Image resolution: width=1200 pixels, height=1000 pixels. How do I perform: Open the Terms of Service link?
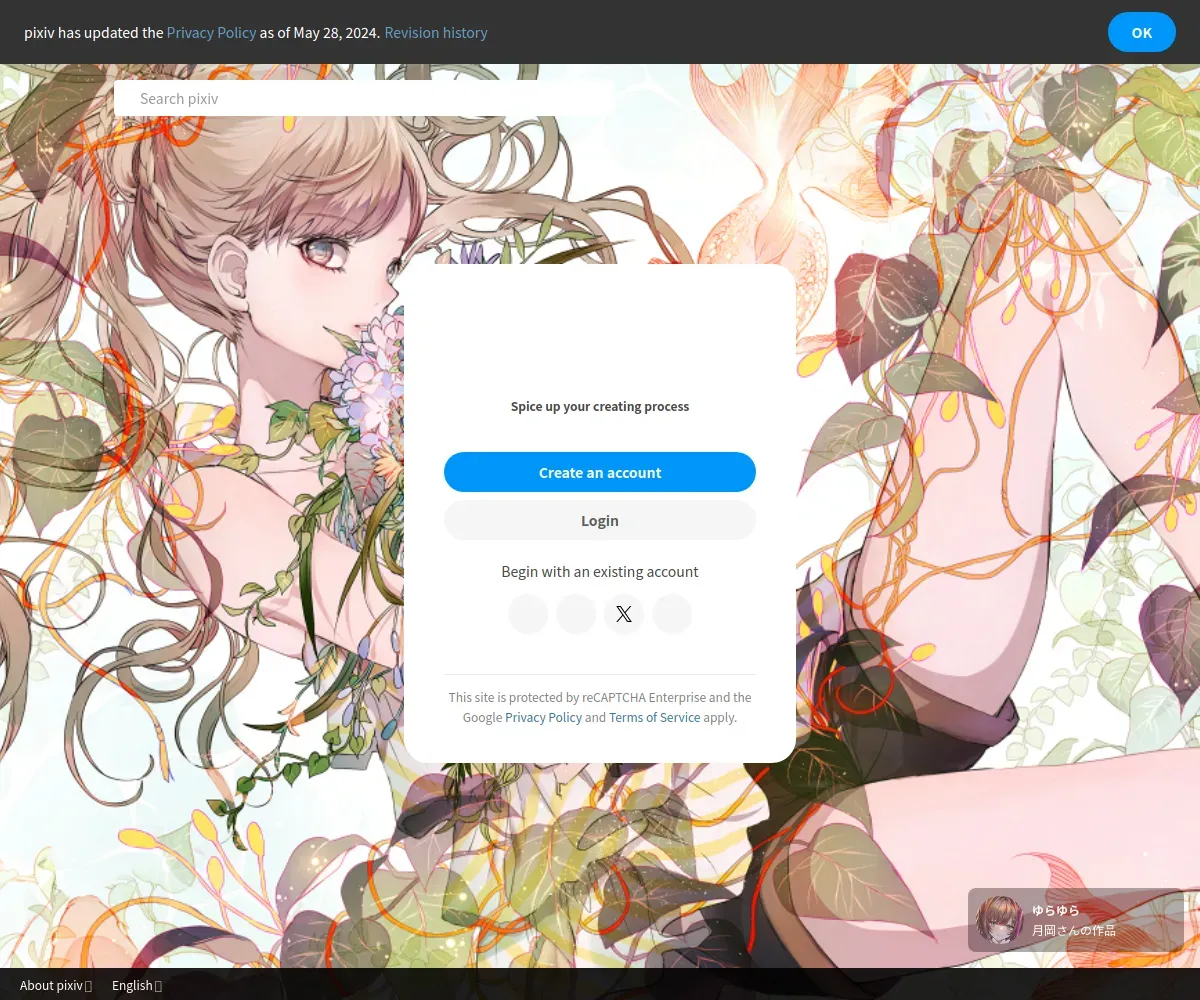click(654, 717)
